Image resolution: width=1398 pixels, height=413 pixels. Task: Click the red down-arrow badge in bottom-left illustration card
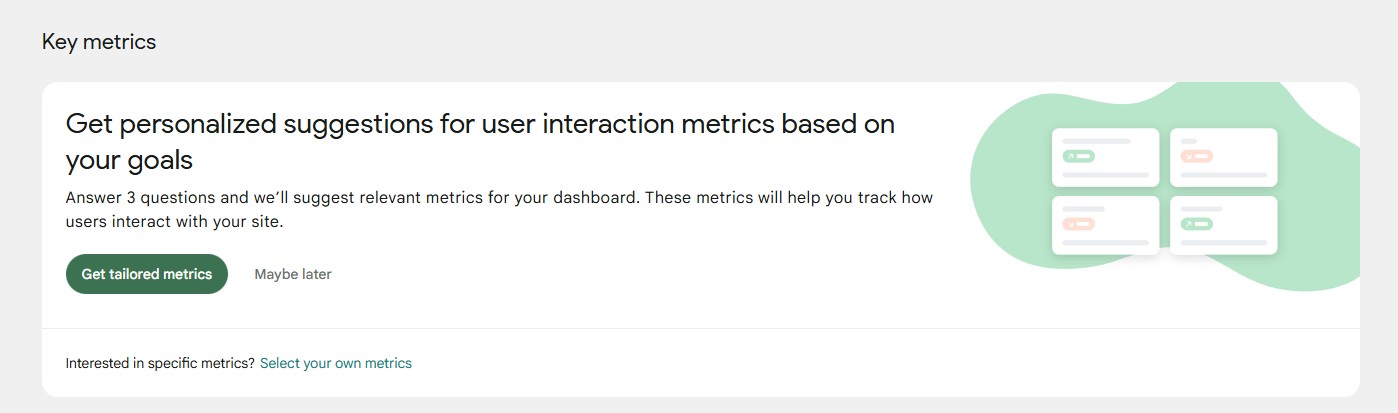pyautogui.click(x=1078, y=224)
